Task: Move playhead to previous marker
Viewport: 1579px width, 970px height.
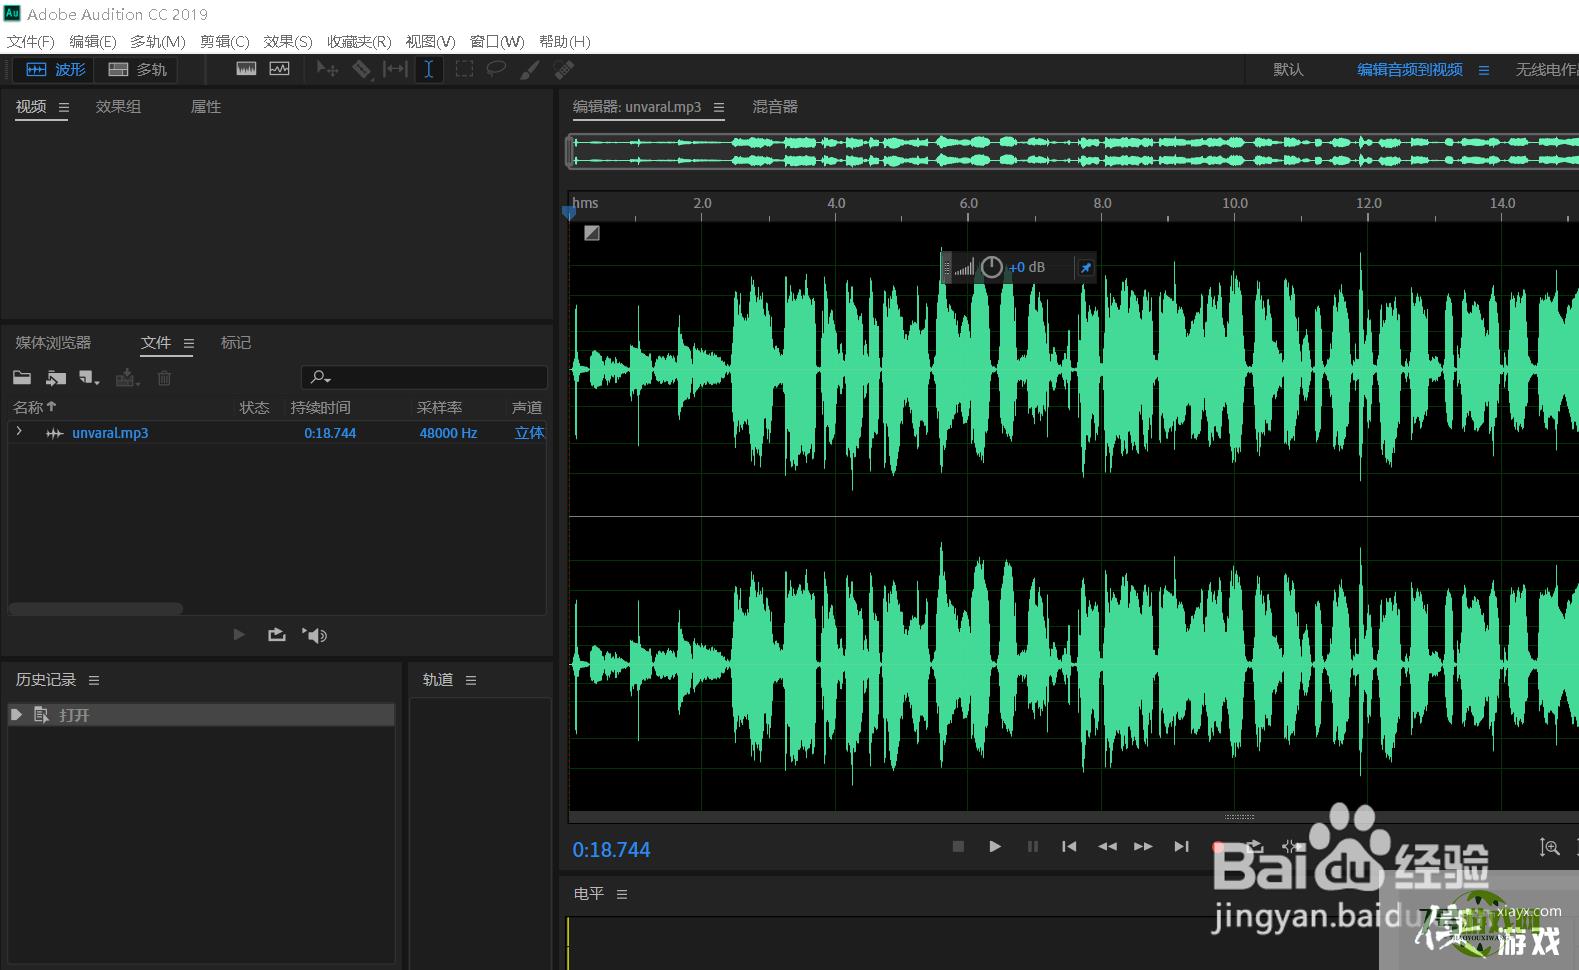Action: (1069, 846)
